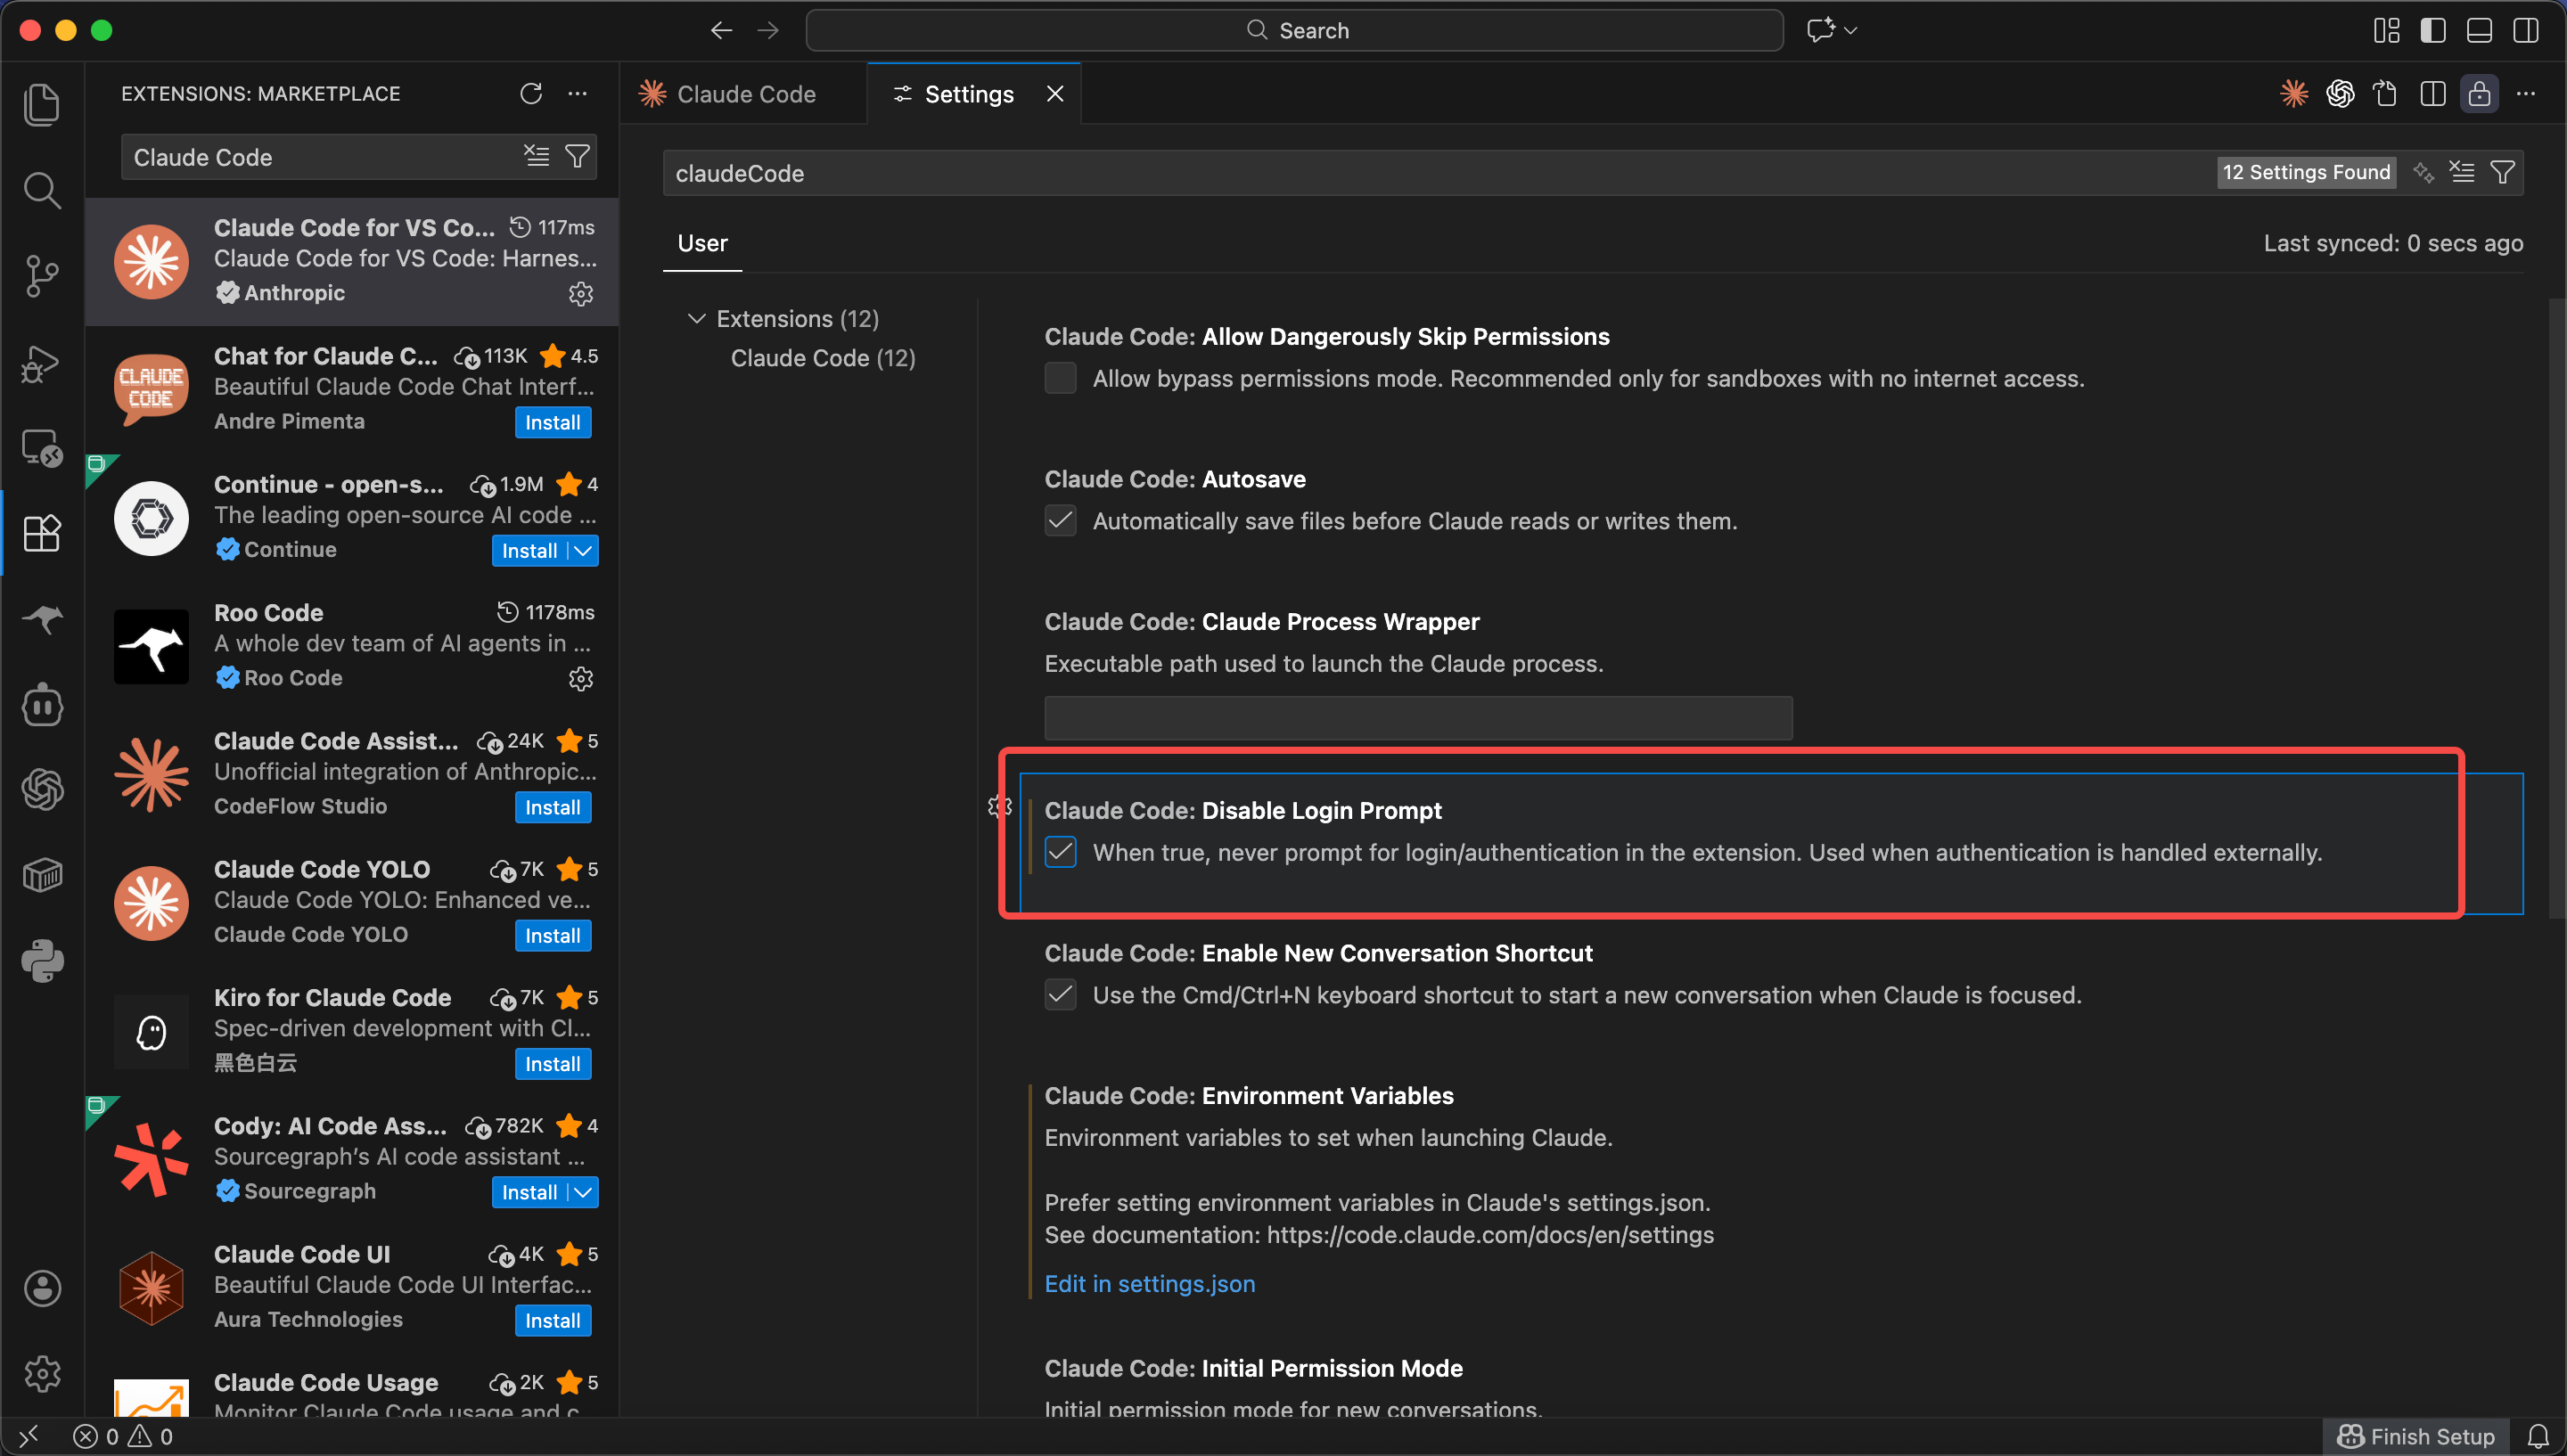This screenshot has width=2567, height=1456.
Task: Open the ChatGPT icon in the activity bar
Action: coord(42,790)
